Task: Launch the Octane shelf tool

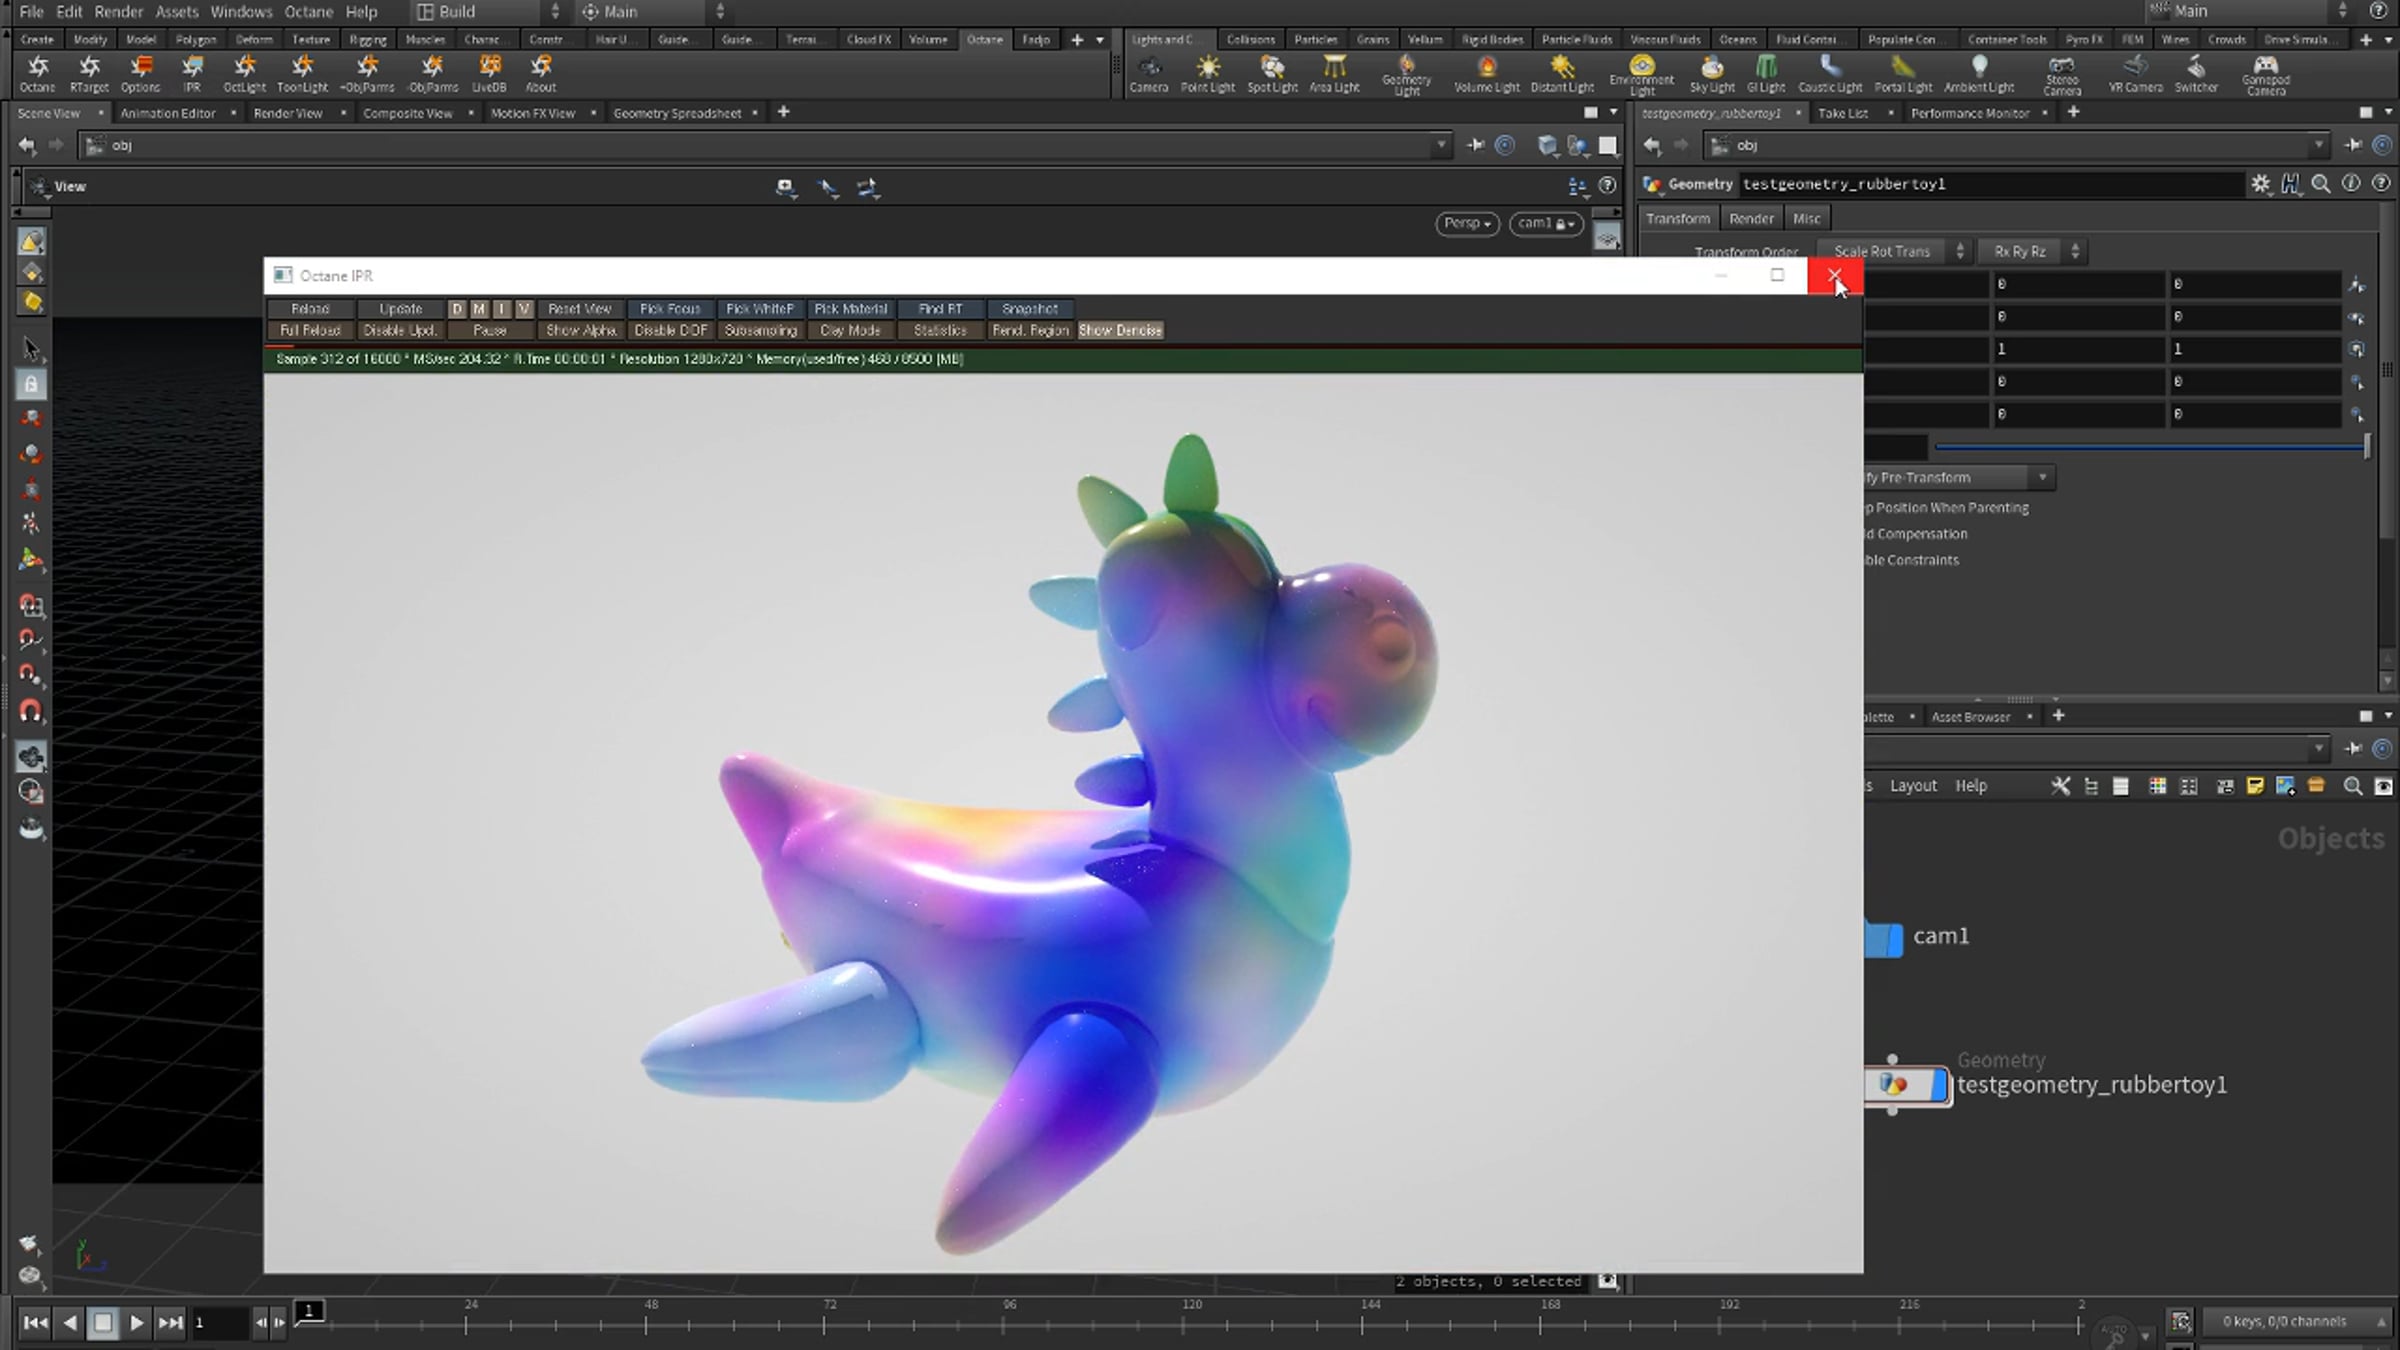Action: [38, 73]
